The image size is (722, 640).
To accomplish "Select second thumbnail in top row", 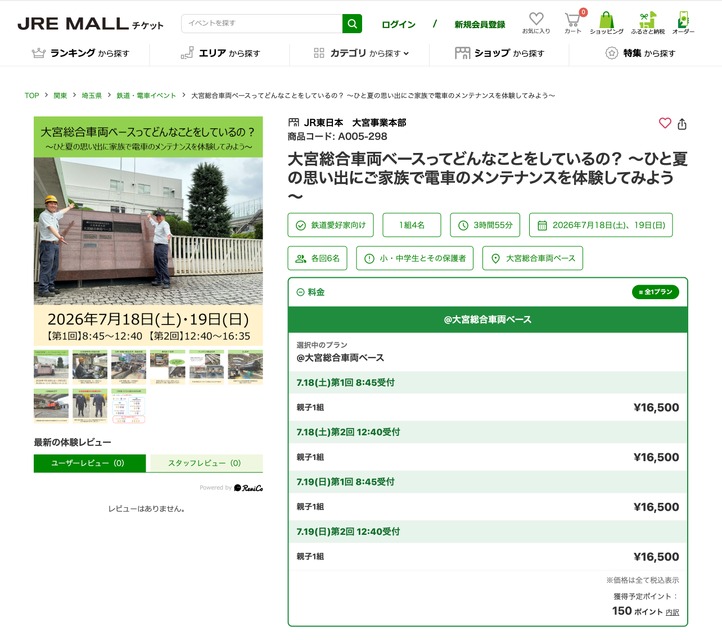I will (x=90, y=367).
